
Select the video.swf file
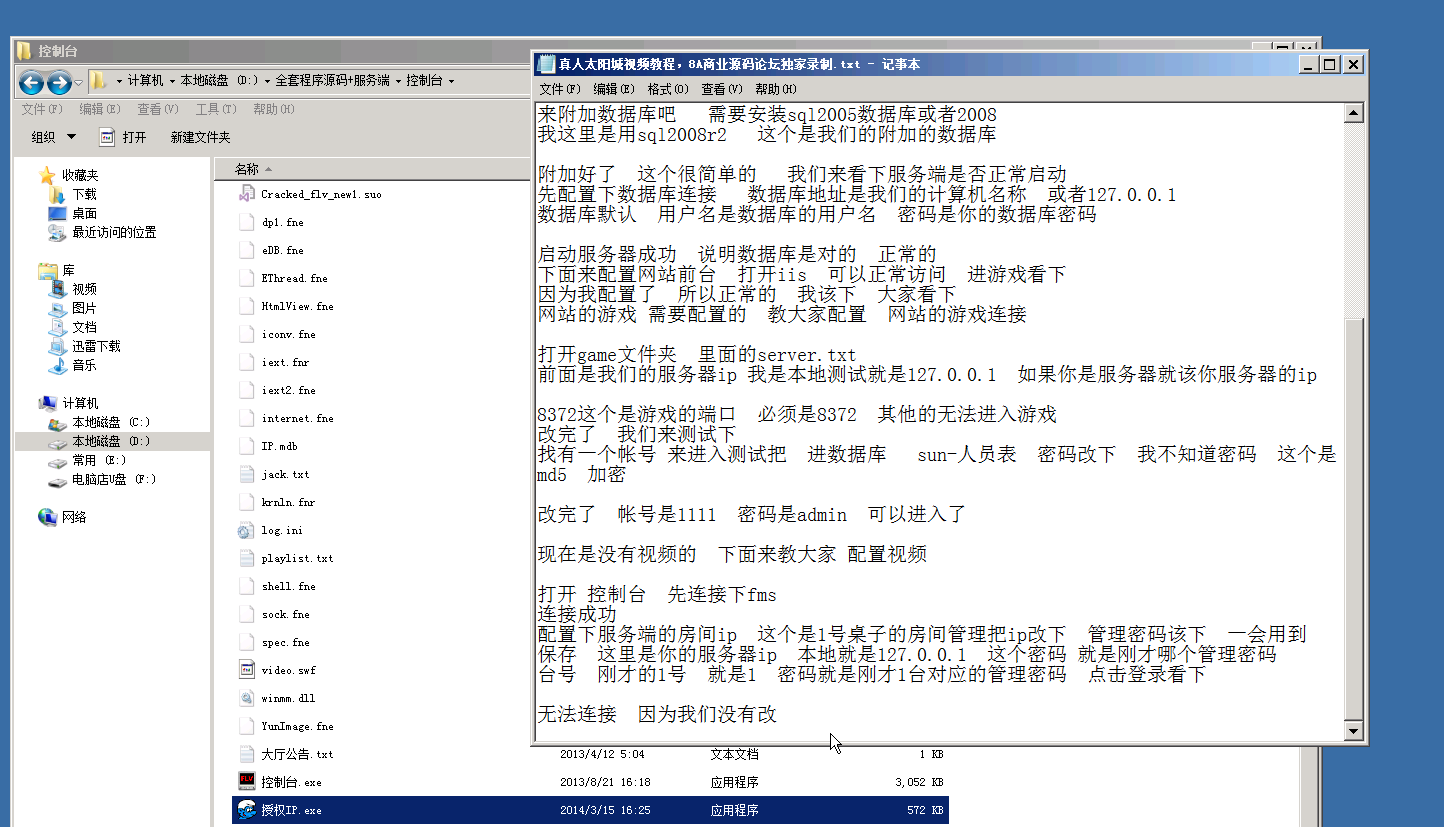click(288, 670)
